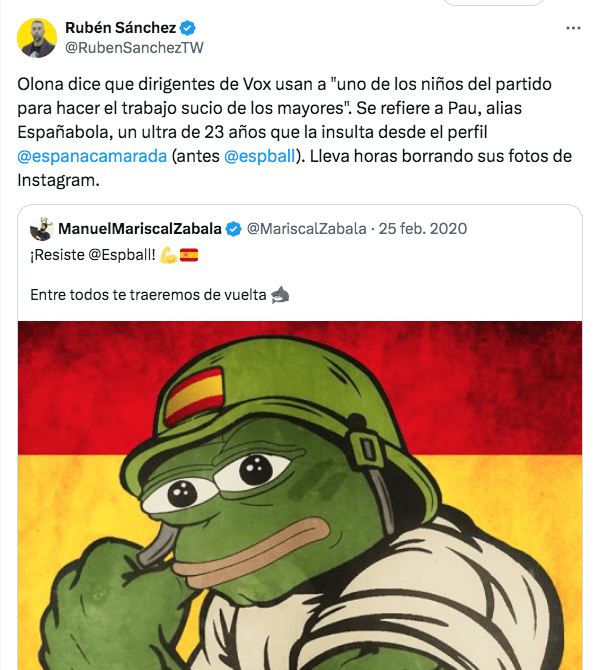This screenshot has width=599, height=670.
Task: Click the flexed bicep emoji
Action: [x=168, y=255]
